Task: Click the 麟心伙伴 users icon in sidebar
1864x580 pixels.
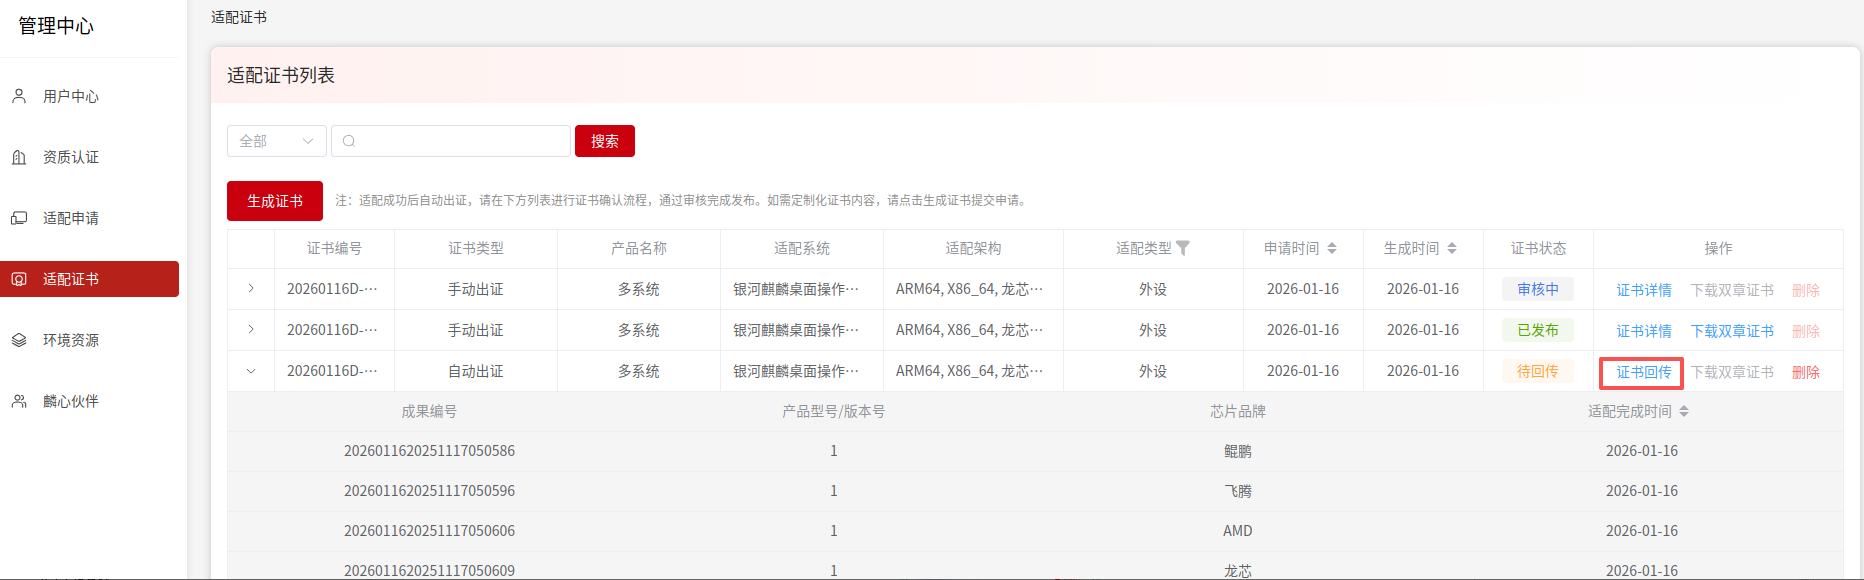Action: pyautogui.click(x=19, y=401)
